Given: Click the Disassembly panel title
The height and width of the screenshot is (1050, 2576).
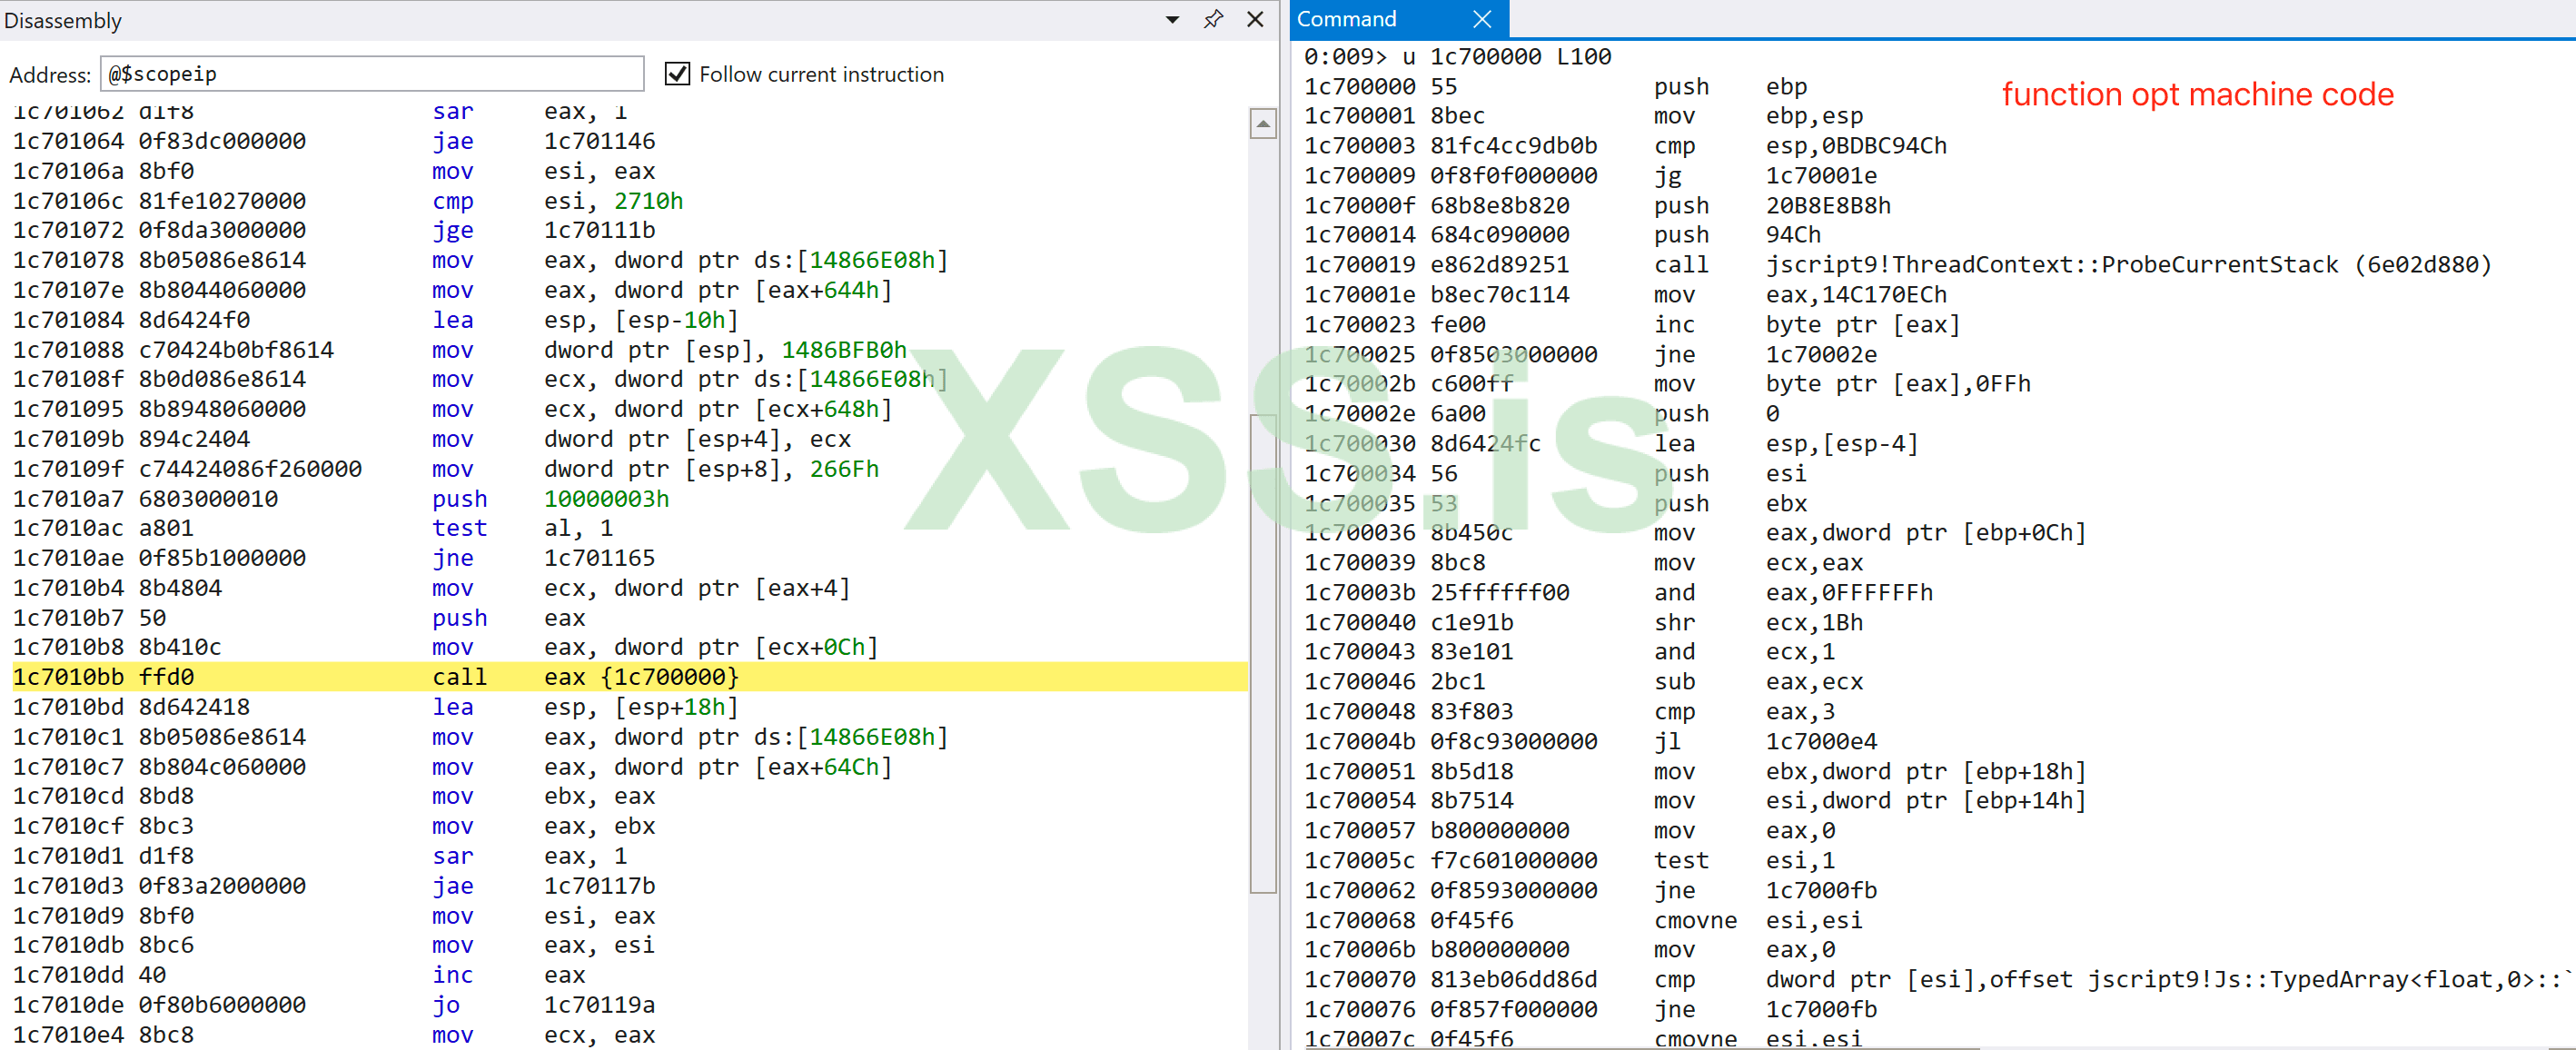Looking at the screenshot, I should coord(62,20).
